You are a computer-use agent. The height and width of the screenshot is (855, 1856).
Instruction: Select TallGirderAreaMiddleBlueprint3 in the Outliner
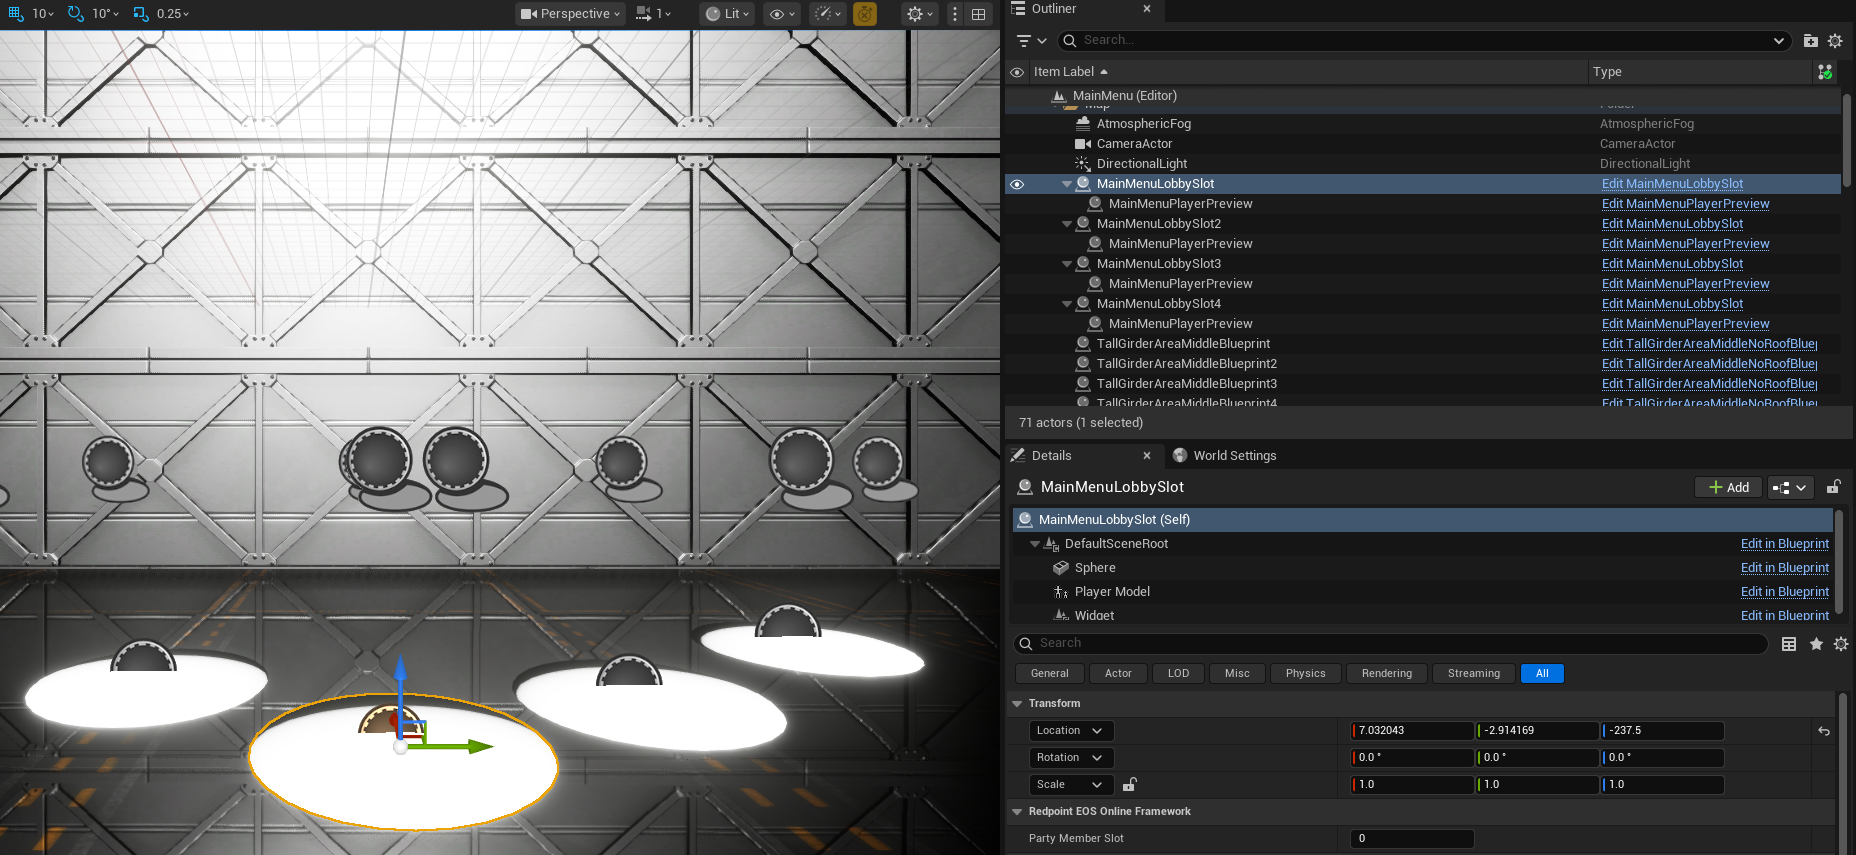click(x=1186, y=384)
